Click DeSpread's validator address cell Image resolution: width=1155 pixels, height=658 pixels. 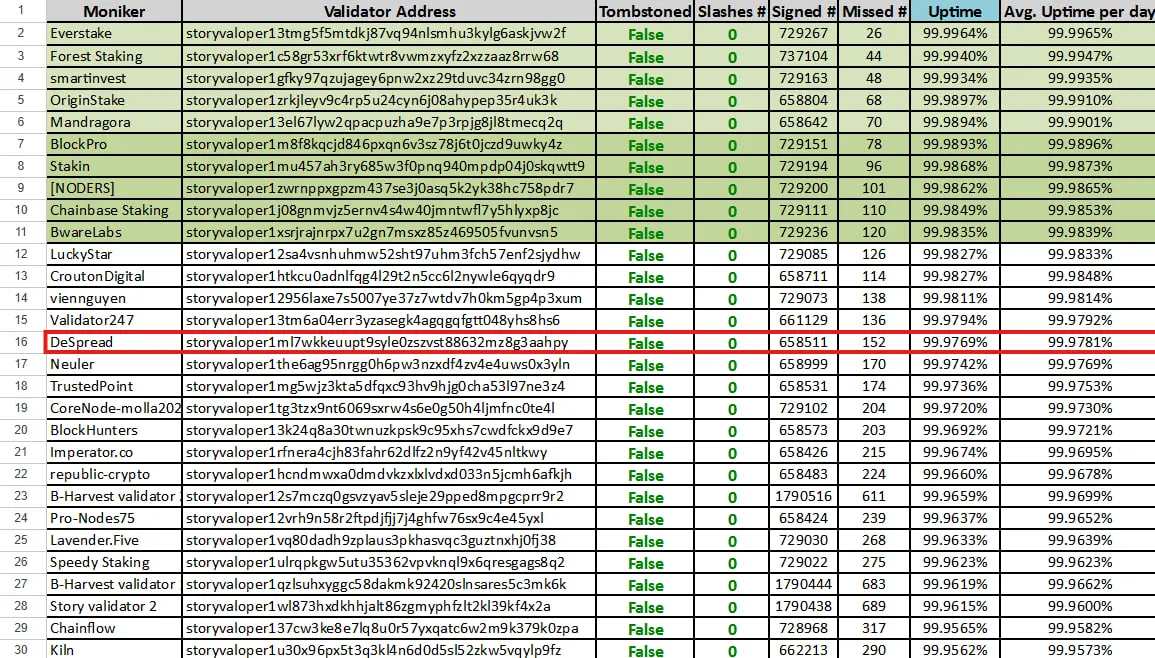coord(389,342)
